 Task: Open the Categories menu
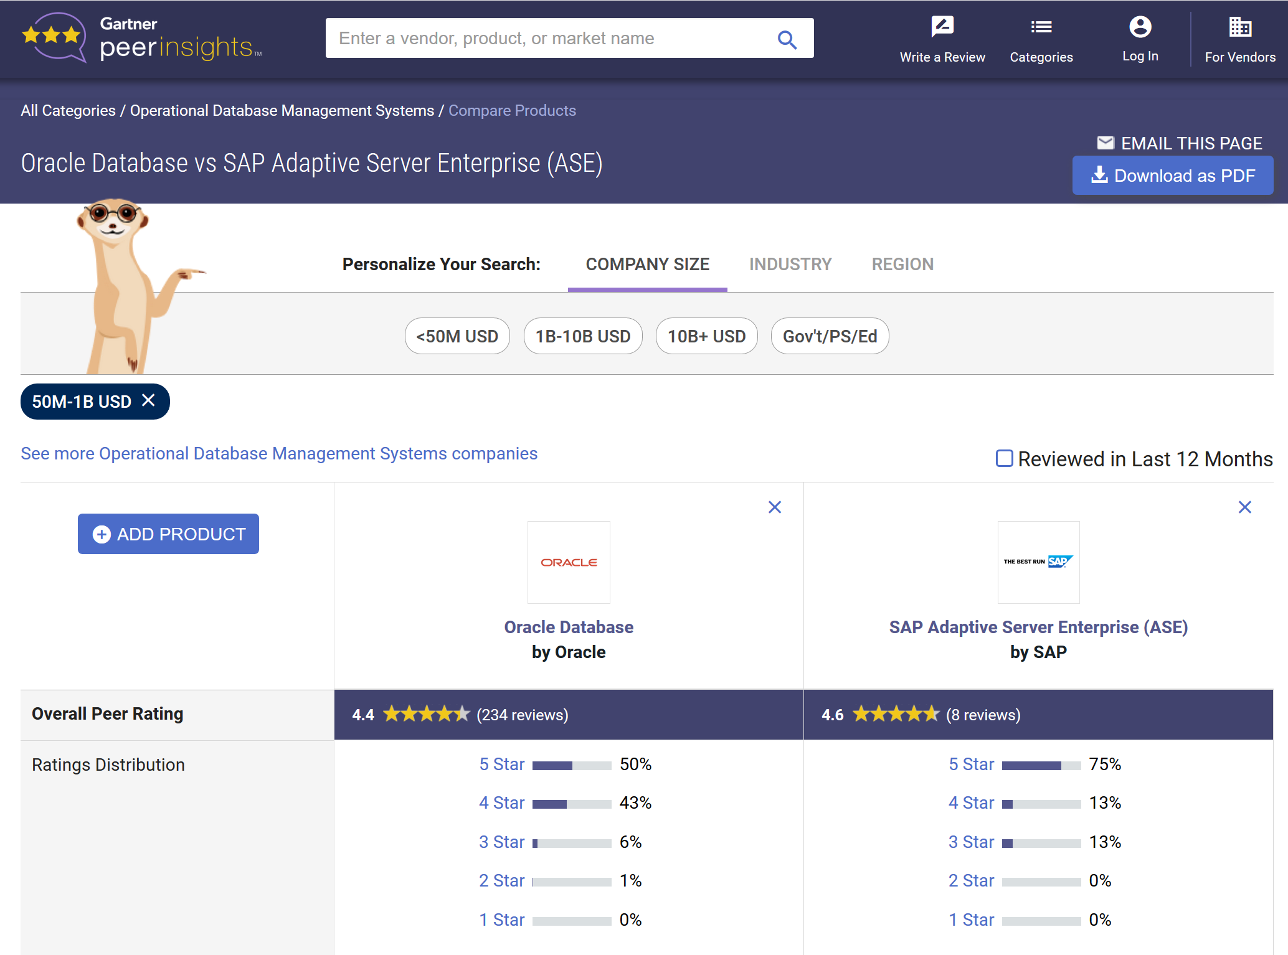[1041, 40]
